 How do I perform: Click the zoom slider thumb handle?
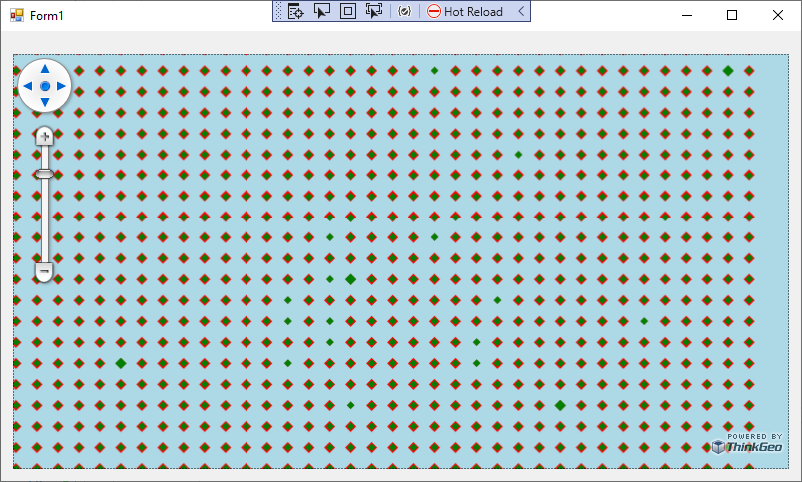(44, 174)
